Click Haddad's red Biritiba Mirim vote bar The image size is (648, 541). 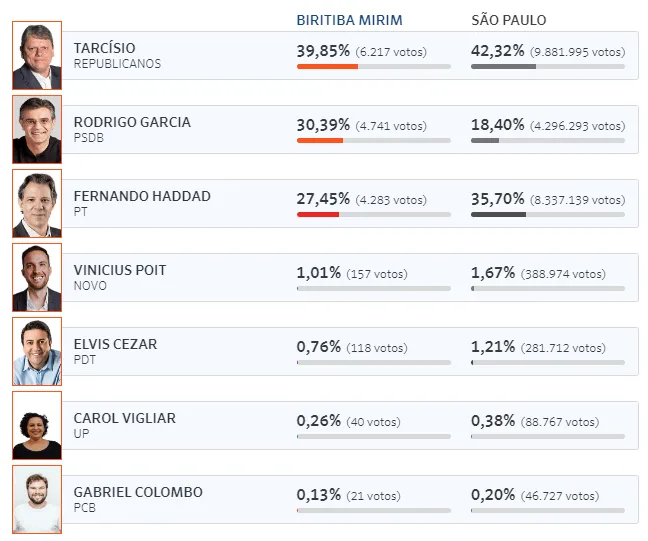318,215
